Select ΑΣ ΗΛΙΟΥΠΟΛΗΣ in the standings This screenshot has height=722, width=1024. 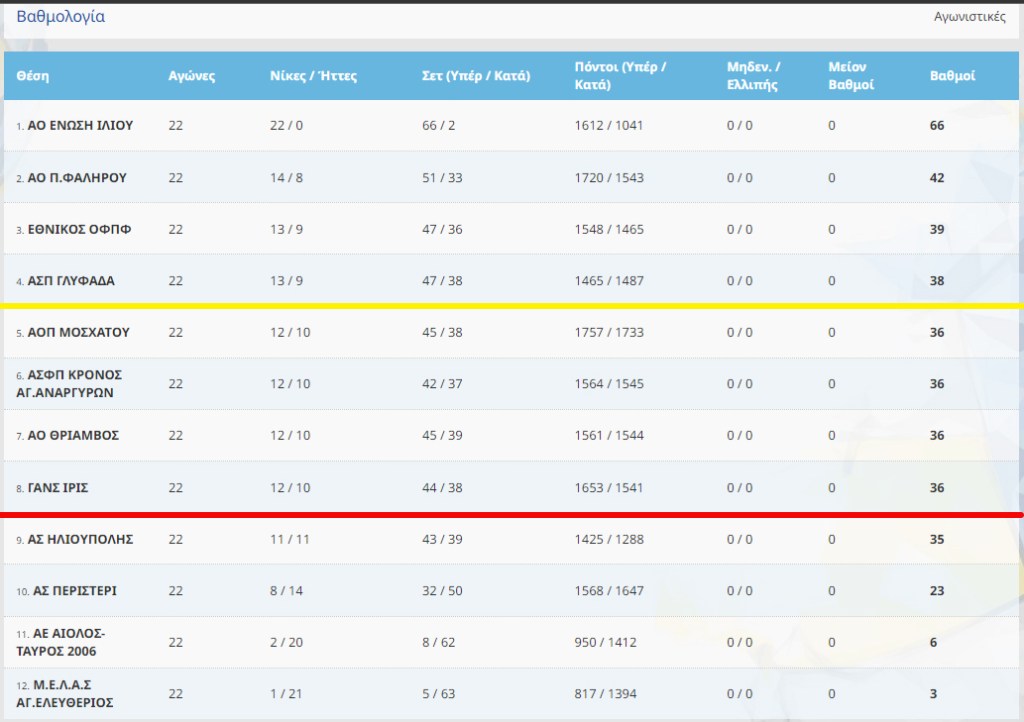tap(82, 539)
